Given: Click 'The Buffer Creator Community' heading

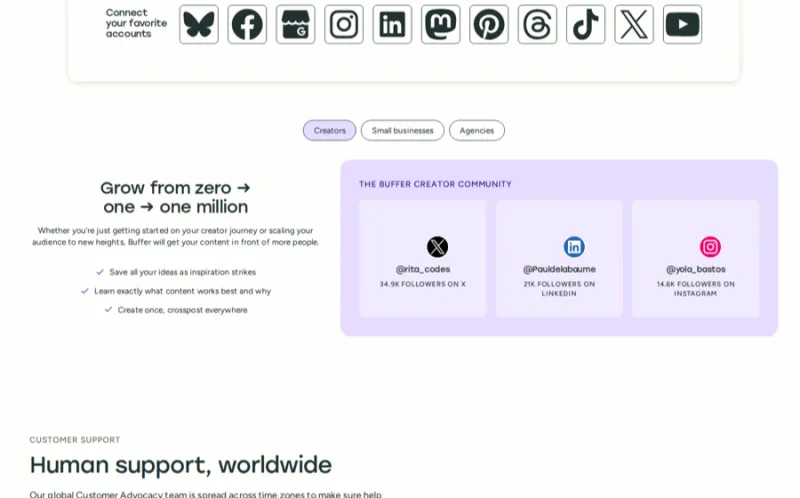Looking at the screenshot, I should tap(435, 184).
